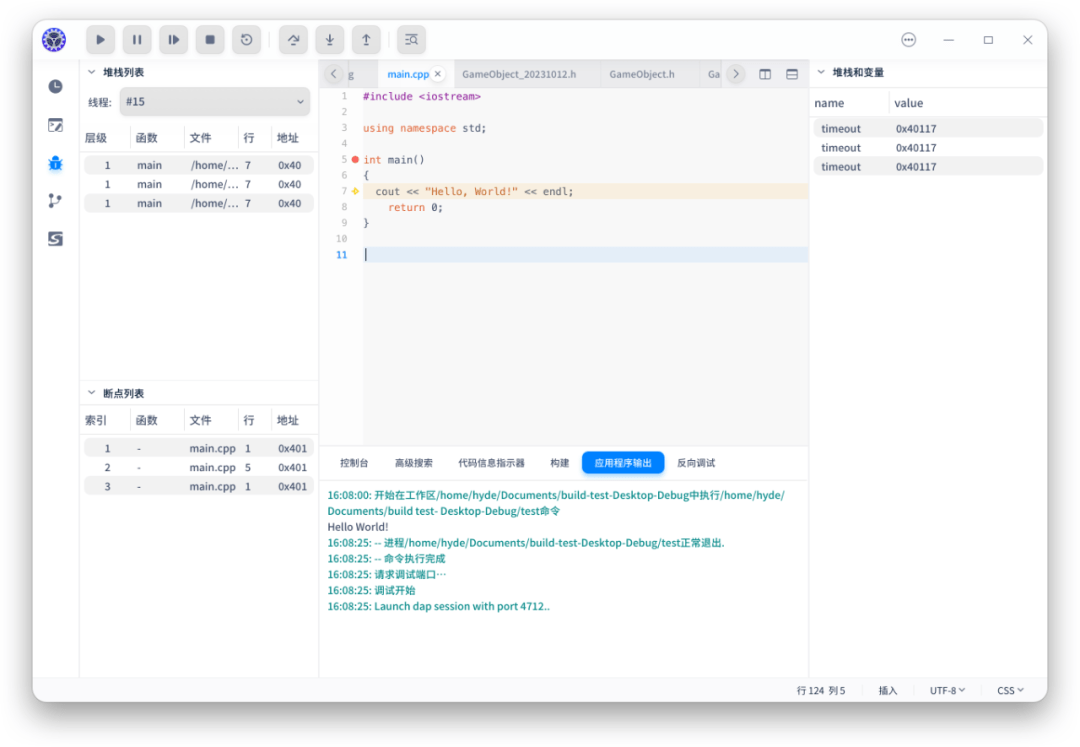This screenshot has height=747, width=1080.
Task: Open the ellipsis options menu near window controls
Action: (x=909, y=39)
